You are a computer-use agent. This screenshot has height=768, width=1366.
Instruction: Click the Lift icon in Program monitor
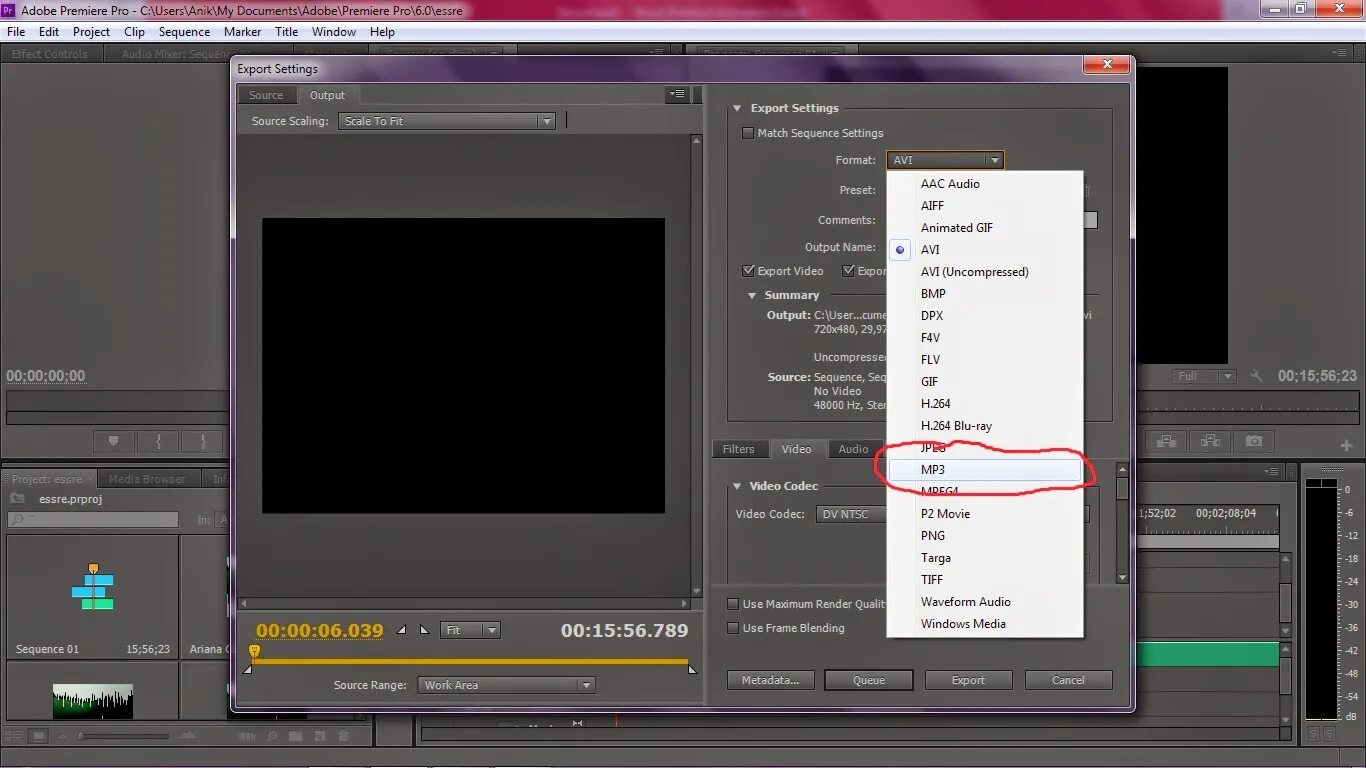click(1166, 441)
